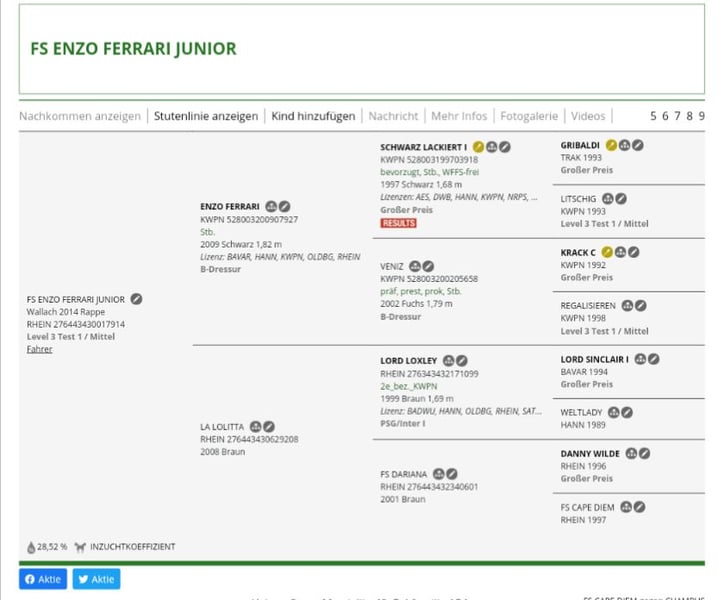Open DANNY WILDE offspring group icon
The height and width of the screenshot is (600, 718).
coord(631,453)
